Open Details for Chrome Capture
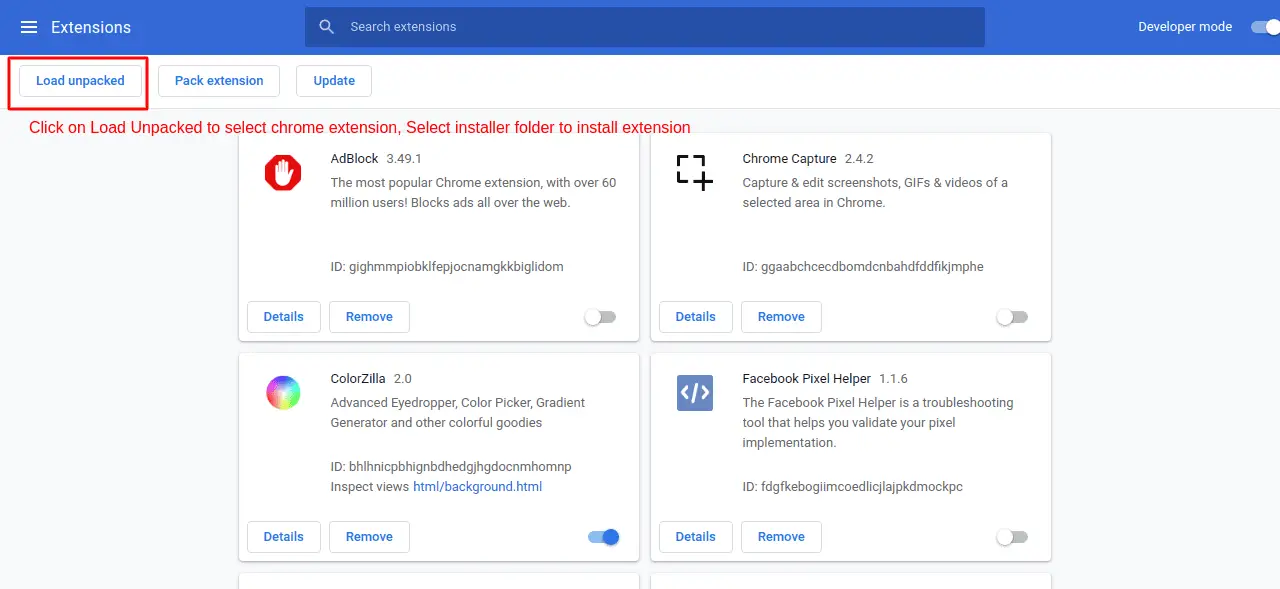The width and height of the screenshot is (1280, 589). 695,317
